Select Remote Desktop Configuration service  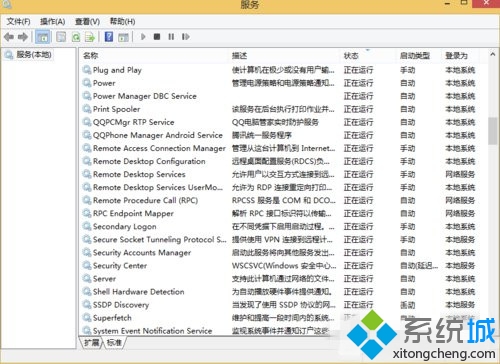pos(149,161)
